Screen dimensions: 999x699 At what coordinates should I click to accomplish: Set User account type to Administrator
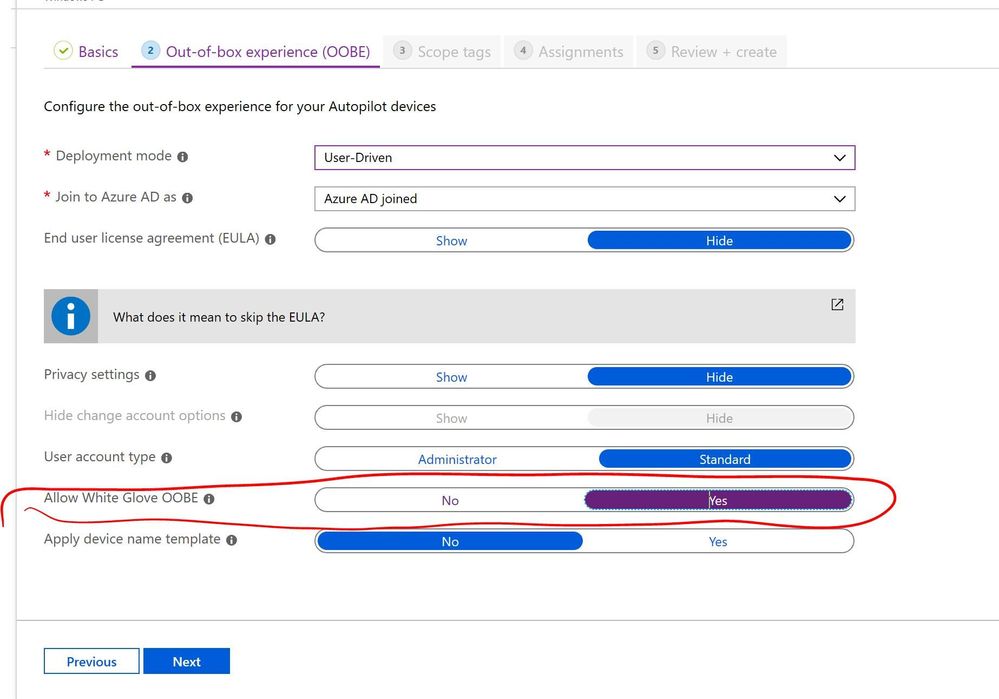[457, 459]
